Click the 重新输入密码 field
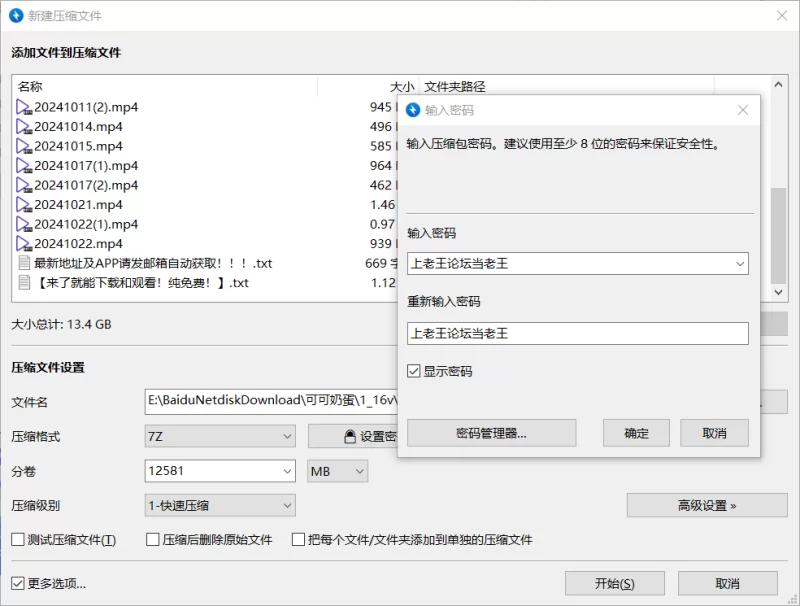The height and width of the screenshot is (606, 800). click(578, 334)
